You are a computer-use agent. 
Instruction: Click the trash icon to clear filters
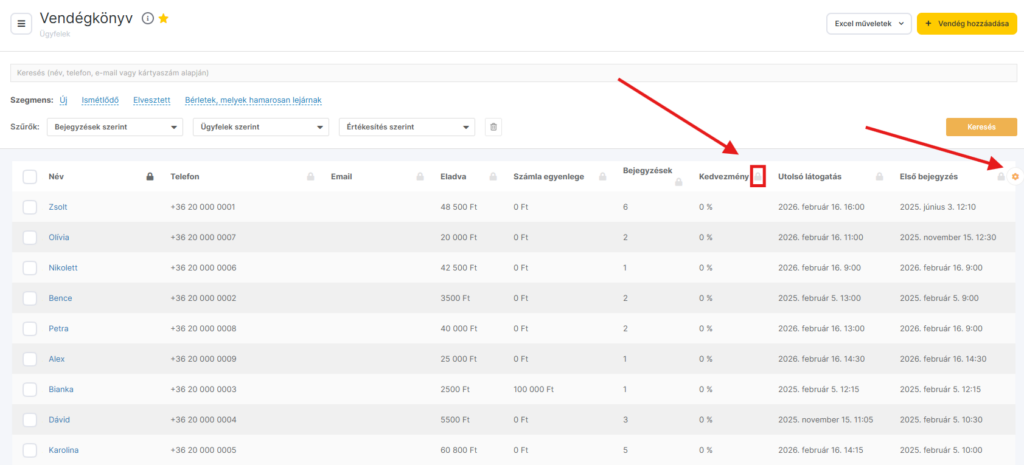click(493, 127)
